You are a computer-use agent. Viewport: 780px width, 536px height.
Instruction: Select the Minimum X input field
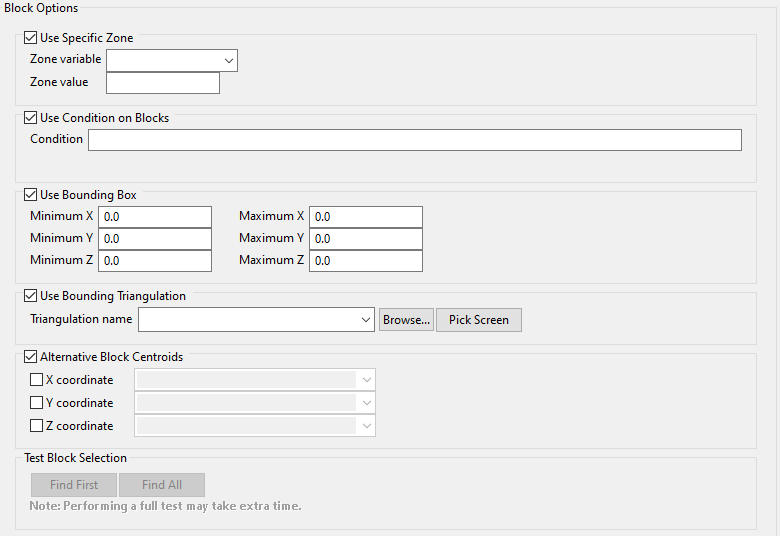click(155, 217)
